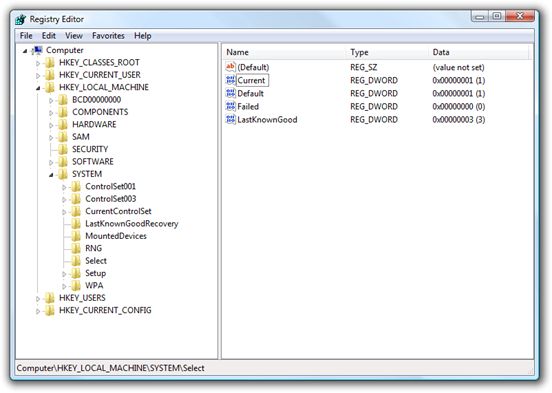Select the LastKnownGoodRecovery tree label
The width and height of the screenshot is (552, 393).
(132, 224)
